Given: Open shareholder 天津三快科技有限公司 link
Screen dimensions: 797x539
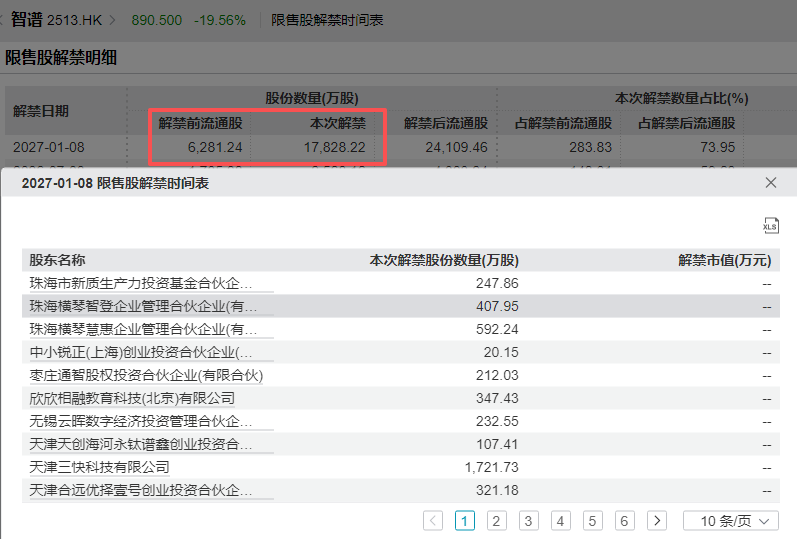Looking at the screenshot, I should [x=99, y=467].
